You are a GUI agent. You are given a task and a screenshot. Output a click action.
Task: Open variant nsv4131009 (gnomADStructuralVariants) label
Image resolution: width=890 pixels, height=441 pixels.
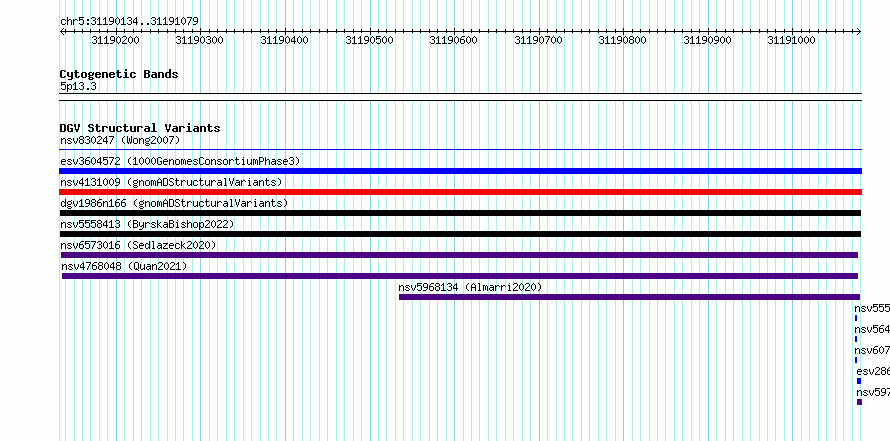(171, 182)
